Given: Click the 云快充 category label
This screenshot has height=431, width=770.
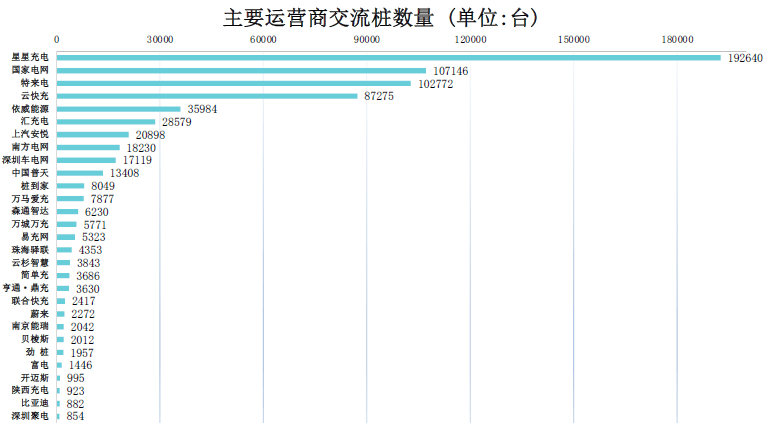Looking at the screenshot, I should pyautogui.click(x=35, y=96).
